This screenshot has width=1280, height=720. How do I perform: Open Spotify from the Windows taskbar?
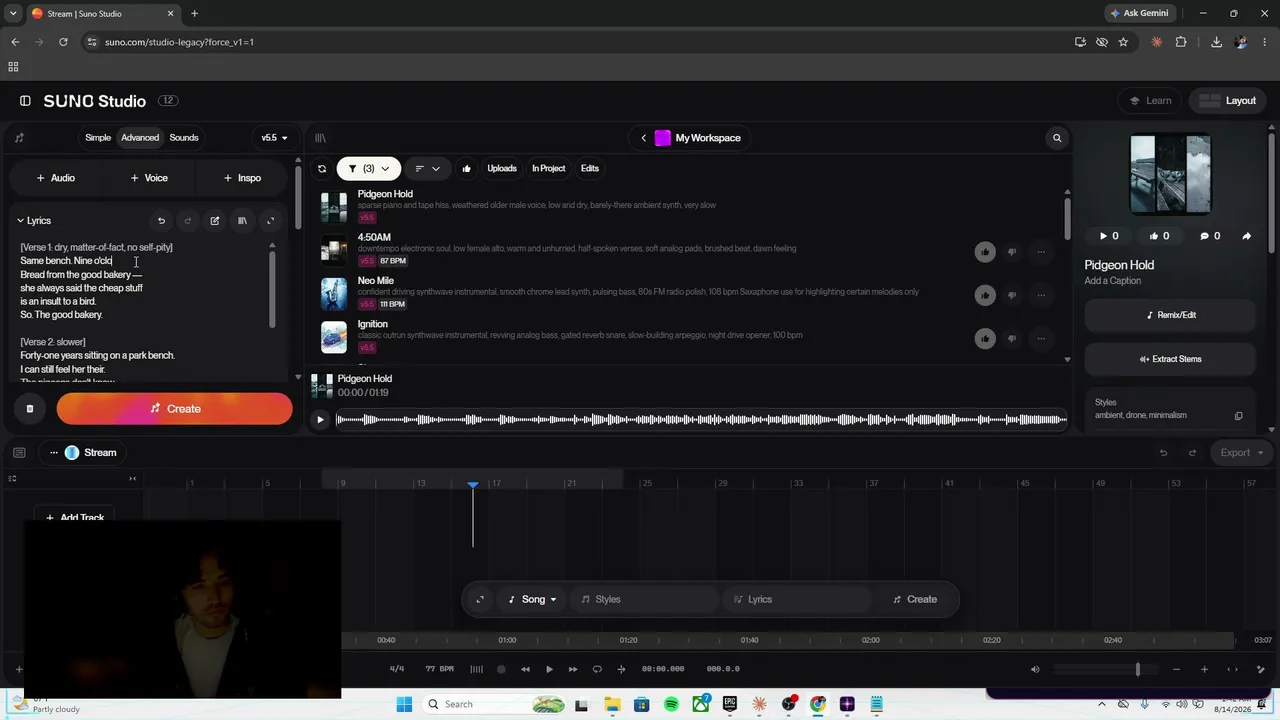click(671, 704)
